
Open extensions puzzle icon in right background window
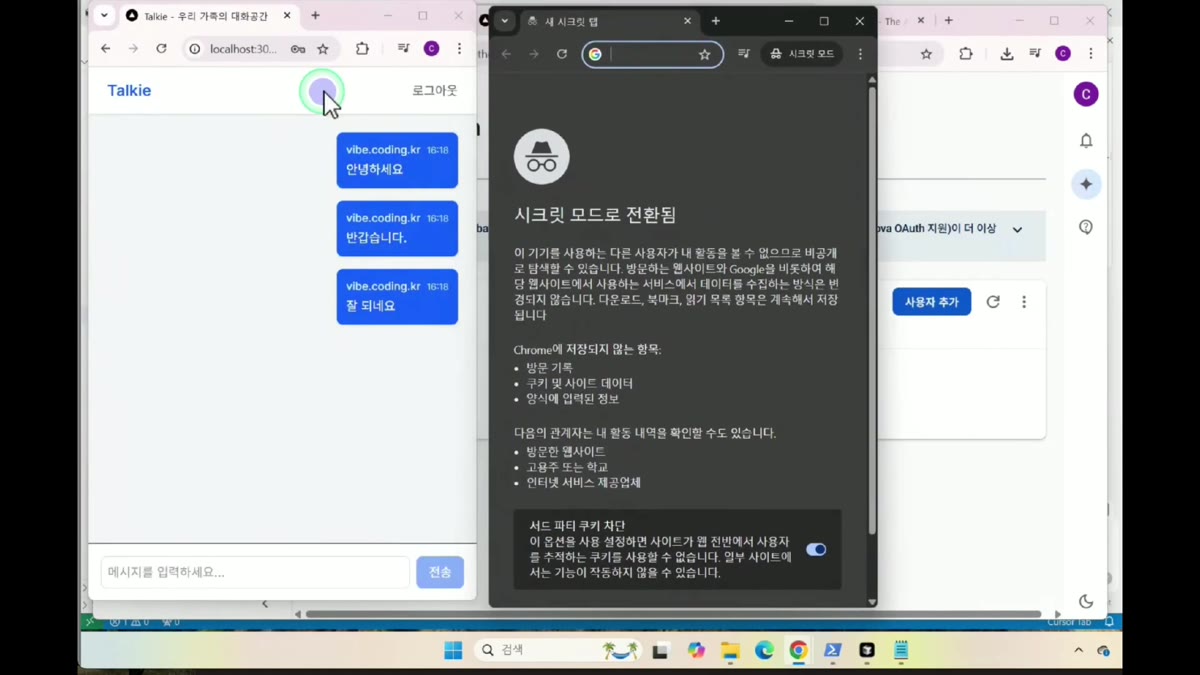click(965, 54)
